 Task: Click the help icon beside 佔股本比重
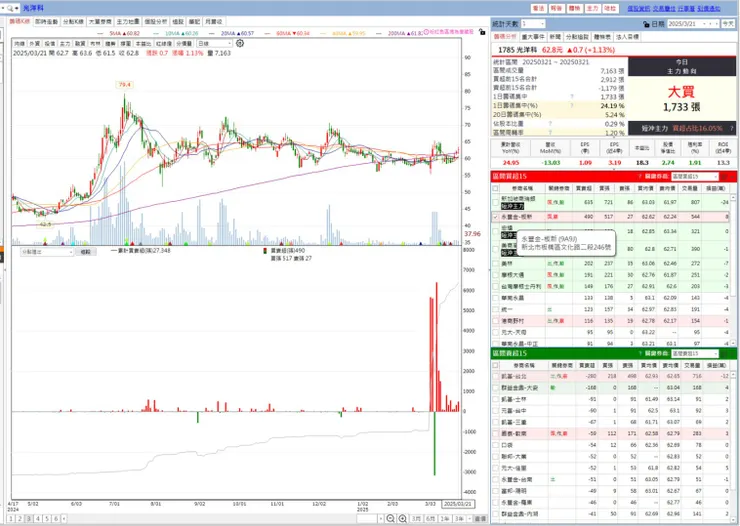pos(550,124)
